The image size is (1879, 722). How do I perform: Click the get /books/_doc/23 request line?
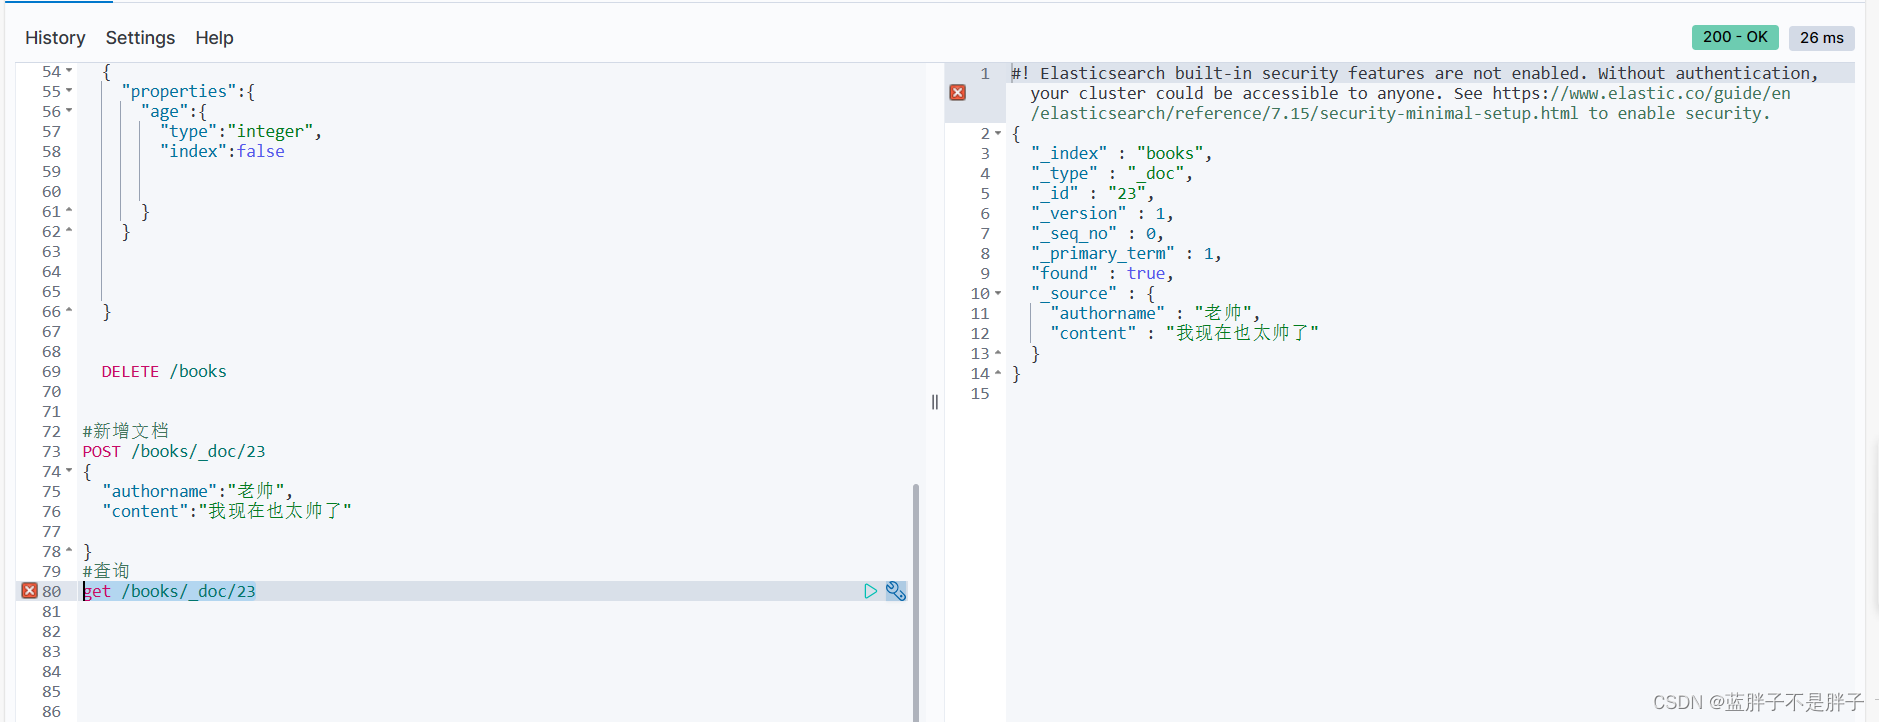coord(169,591)
